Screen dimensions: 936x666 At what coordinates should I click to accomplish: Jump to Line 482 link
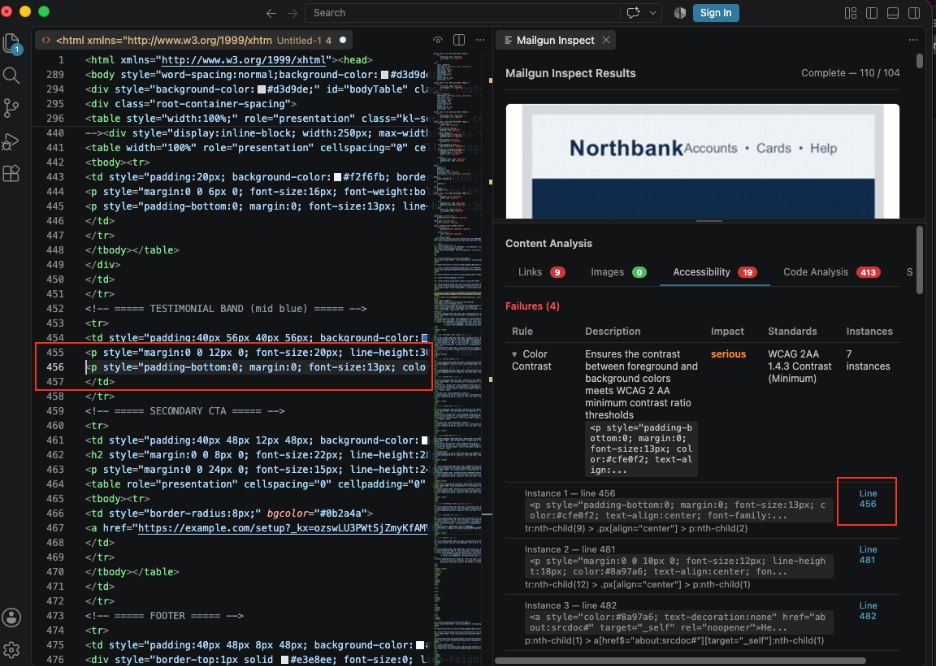click(x=867, y=610)
